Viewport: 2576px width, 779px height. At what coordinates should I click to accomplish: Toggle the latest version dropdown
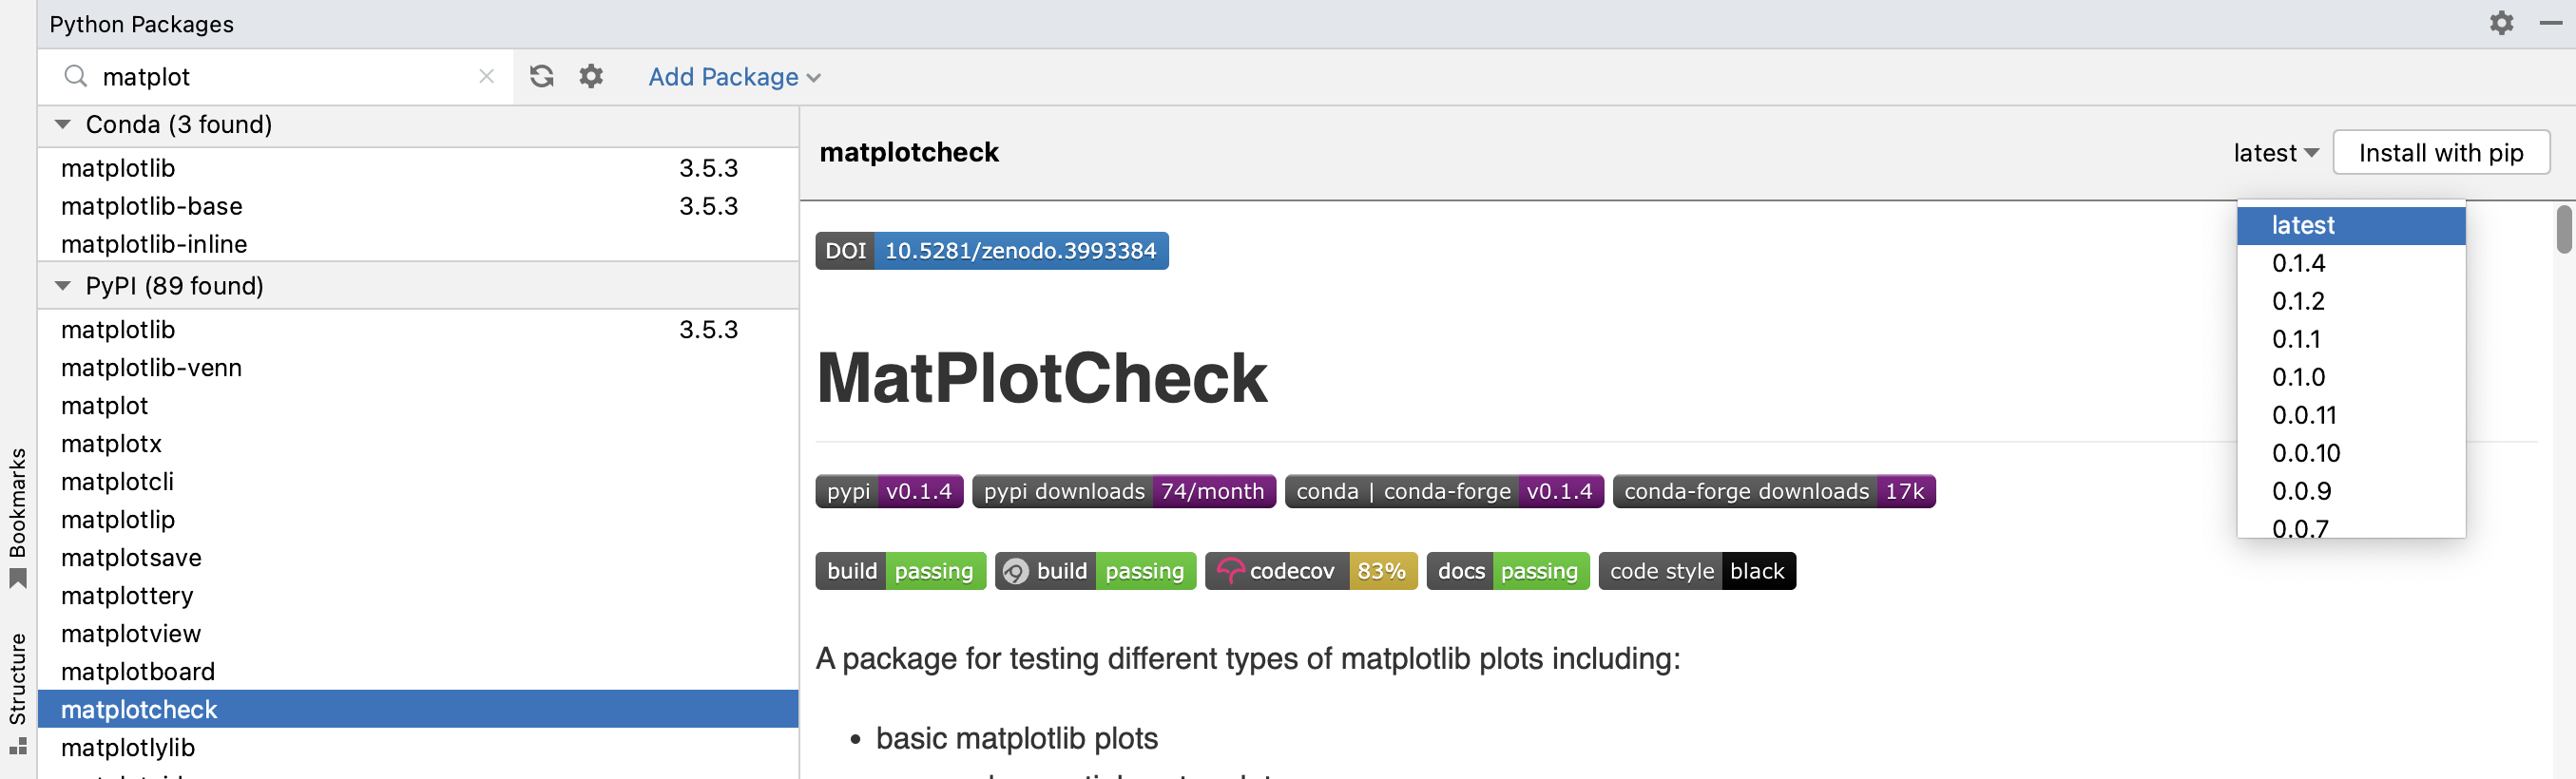coord(2275,153)
